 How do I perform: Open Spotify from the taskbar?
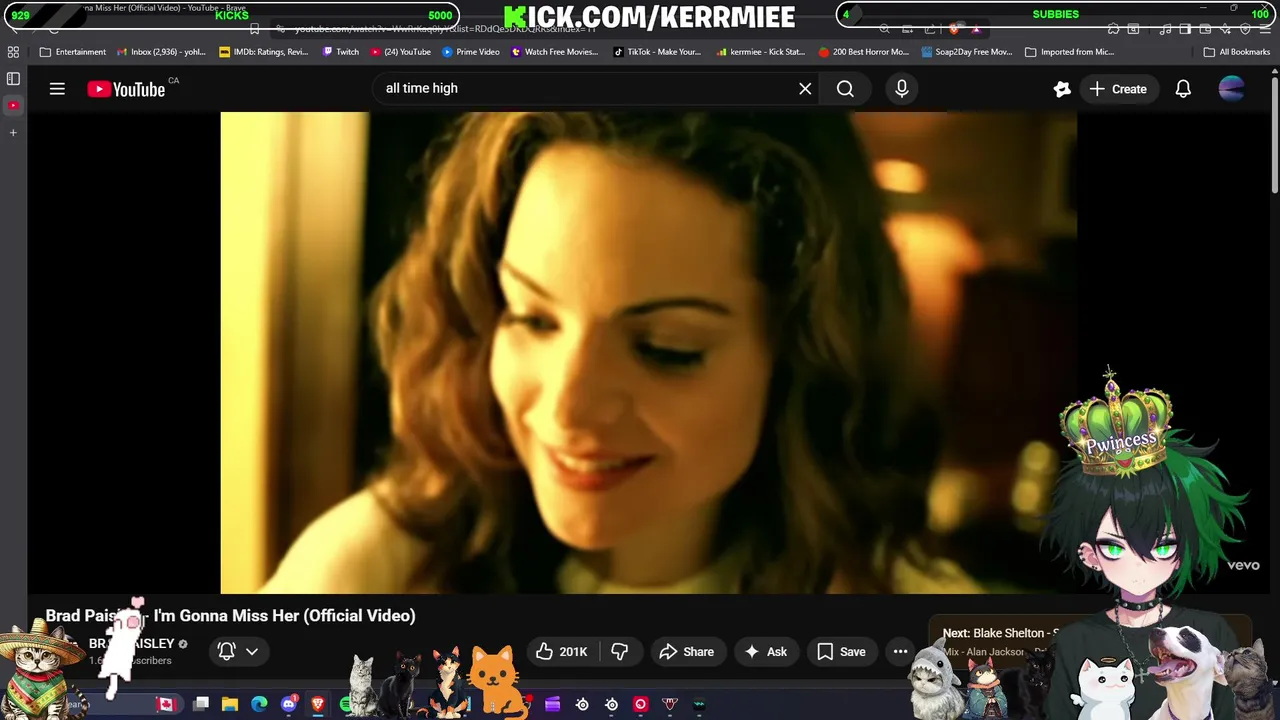point(346,705)
